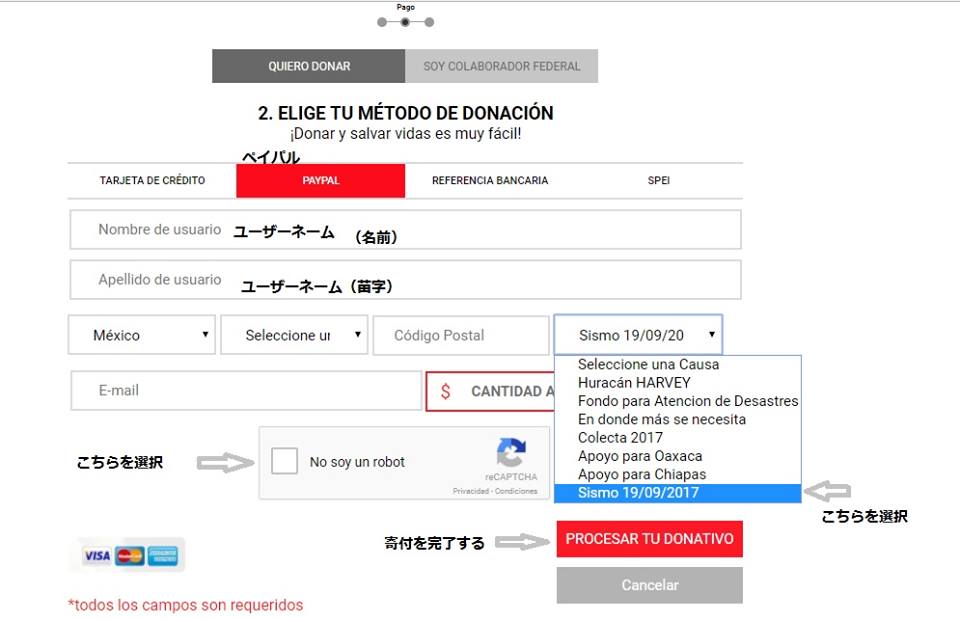Click the reCAPTCHA logo icon
This screenshot has width=960, height=621.
(511, 453)
